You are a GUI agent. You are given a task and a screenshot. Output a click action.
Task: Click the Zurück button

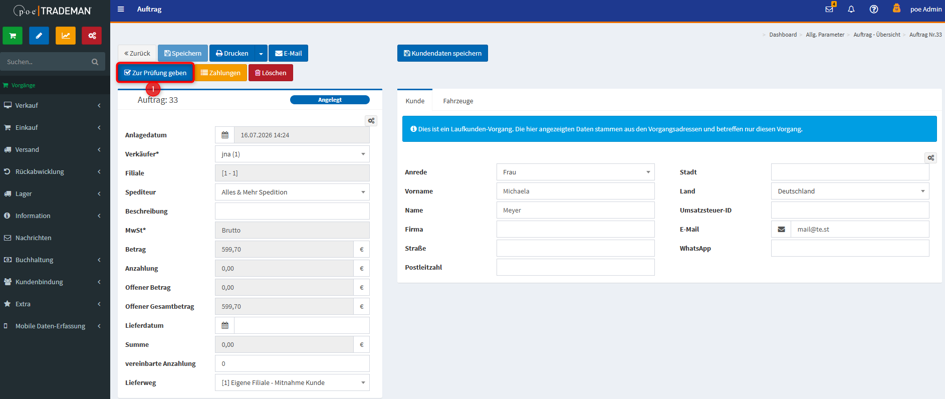click(x=137, y=53)
